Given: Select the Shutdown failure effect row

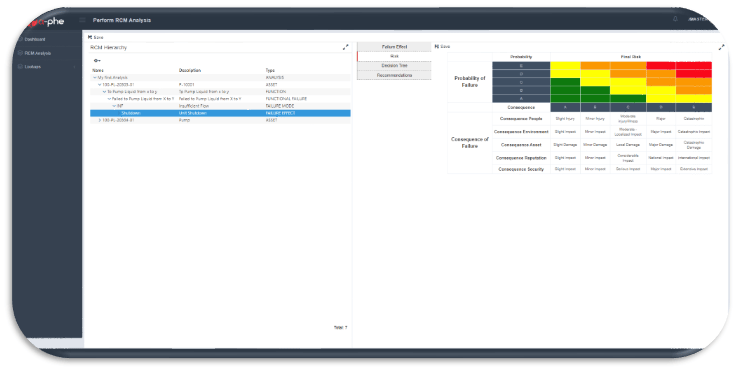Looking at the screenshot, I should [220, 113].
